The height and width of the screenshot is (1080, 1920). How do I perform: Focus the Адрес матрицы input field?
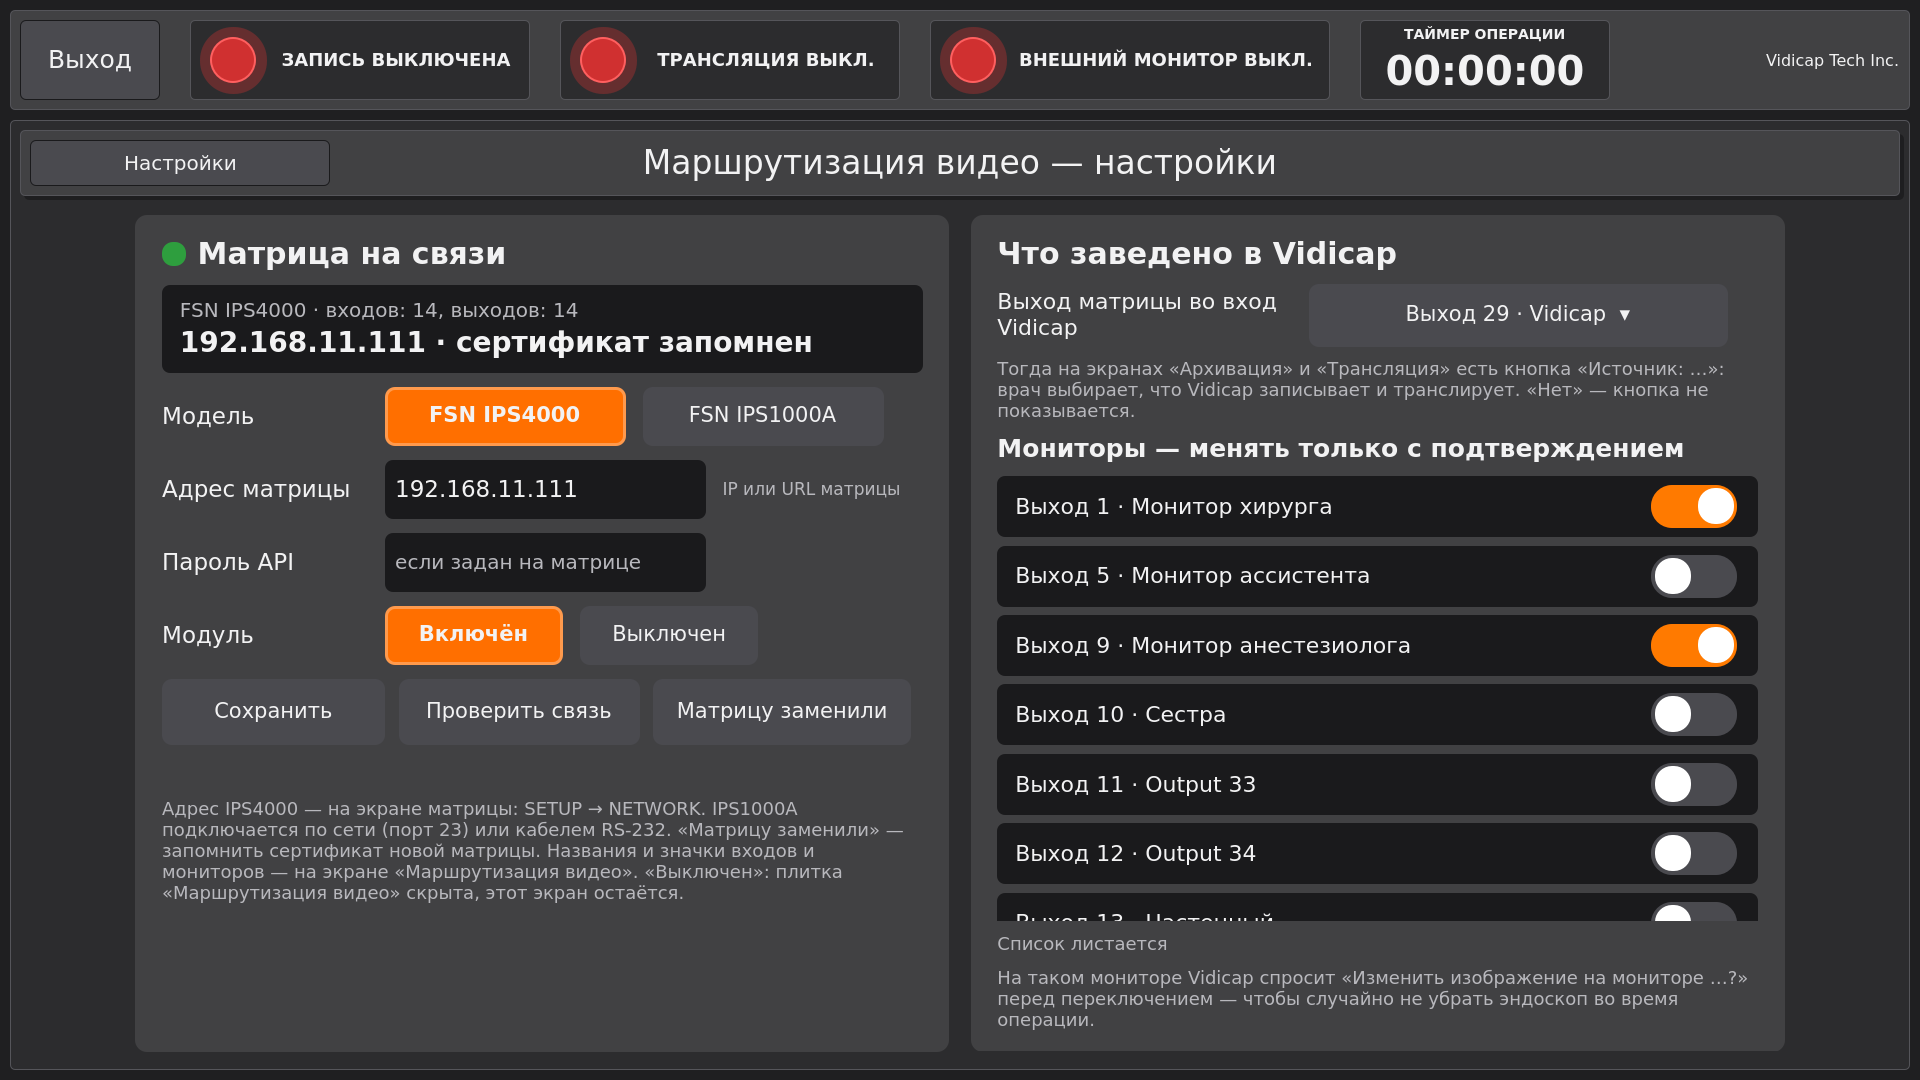click(545, 489)
